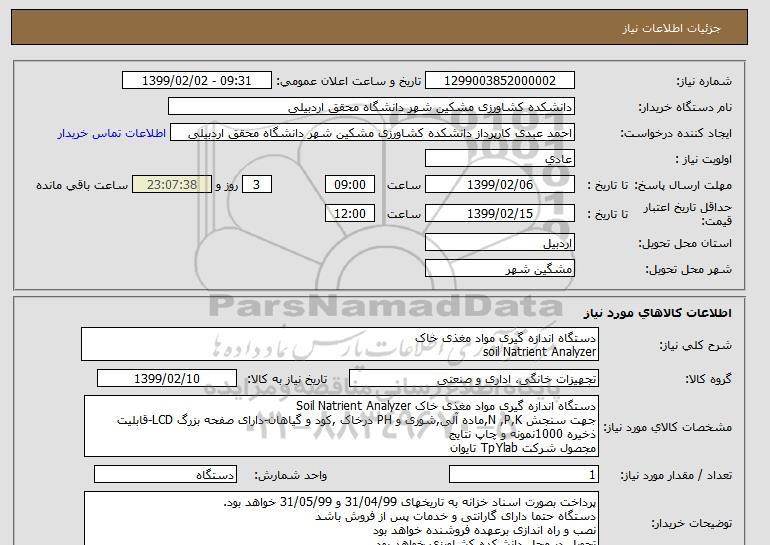Select the general description box soil Natrient Analyzer
770x545 pixels.
[x=340, y=345]
